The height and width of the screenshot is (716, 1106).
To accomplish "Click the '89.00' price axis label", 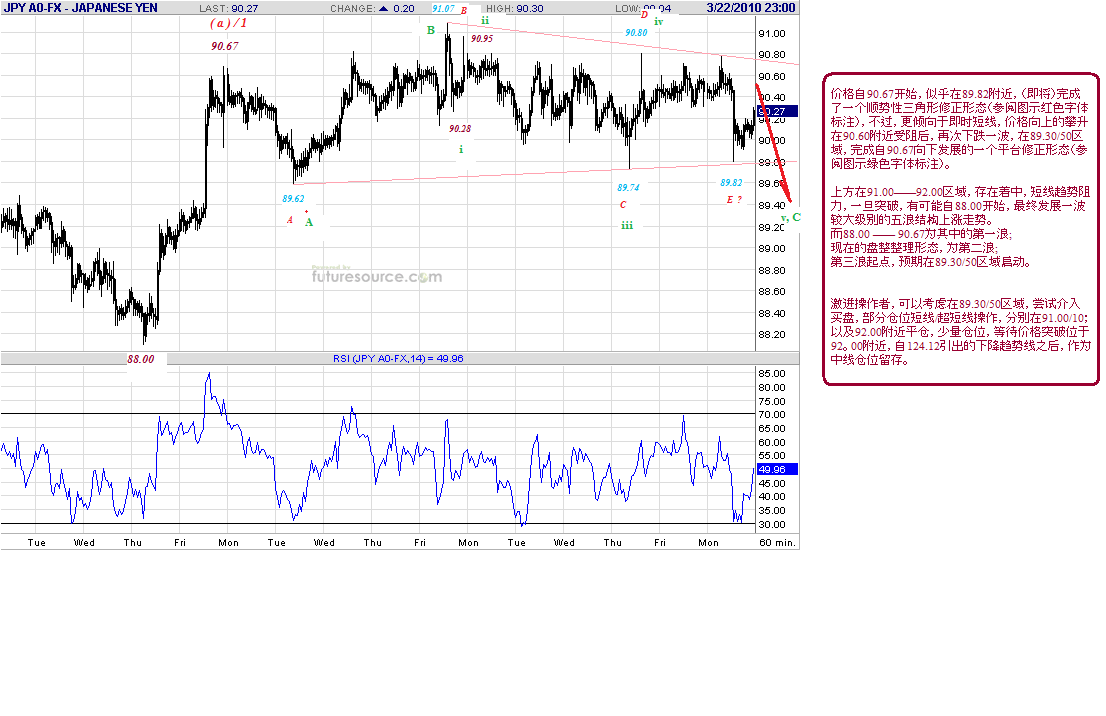I will tap(772, 249).
